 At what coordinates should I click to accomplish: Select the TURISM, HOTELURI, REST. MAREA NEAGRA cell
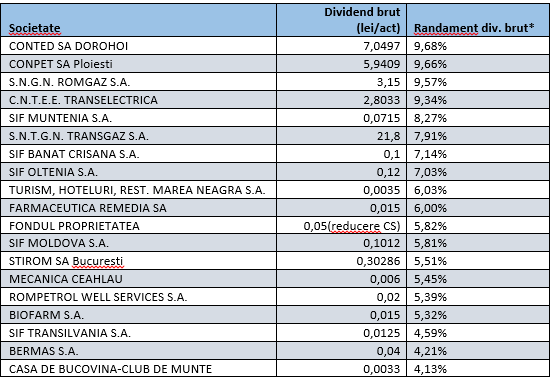[x=138, y=189]
